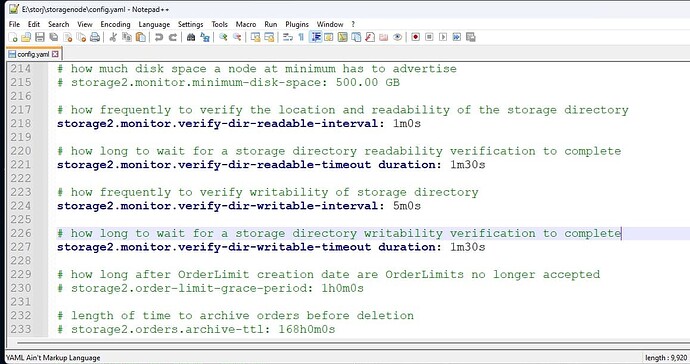Open the Search menu
The height and width of the screenshot is (364, 690).
pyautogui.click(x=59, y=24)
